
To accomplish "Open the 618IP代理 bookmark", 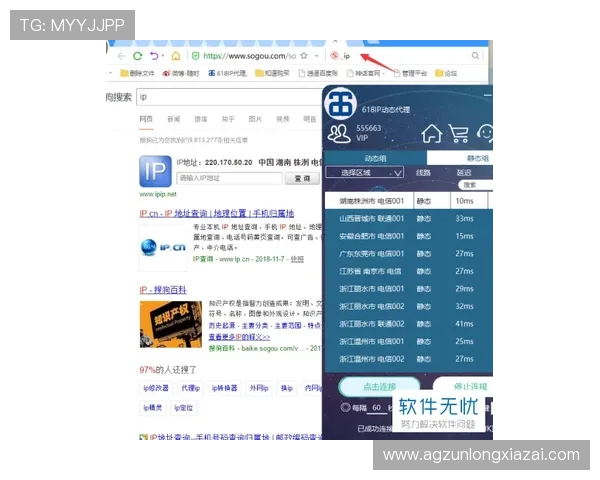I will [227, 73].
